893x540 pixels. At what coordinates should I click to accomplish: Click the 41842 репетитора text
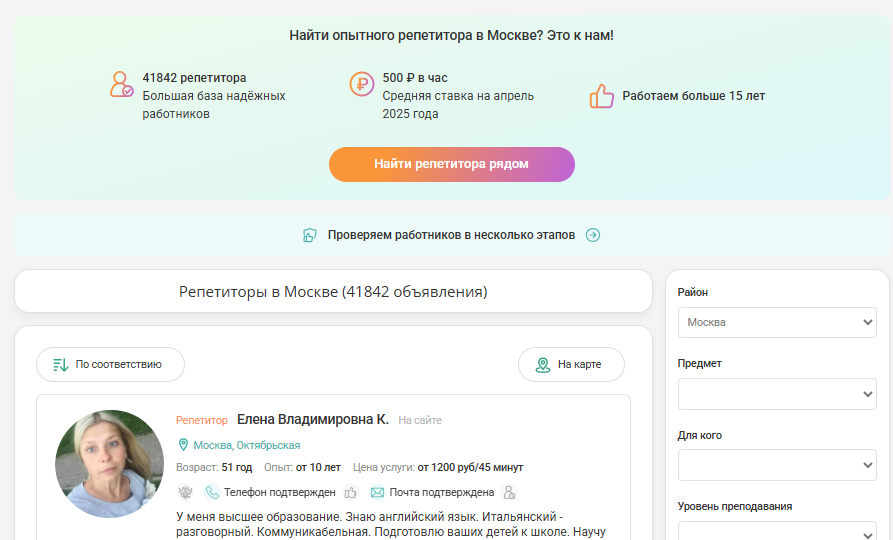pos(194,78)
